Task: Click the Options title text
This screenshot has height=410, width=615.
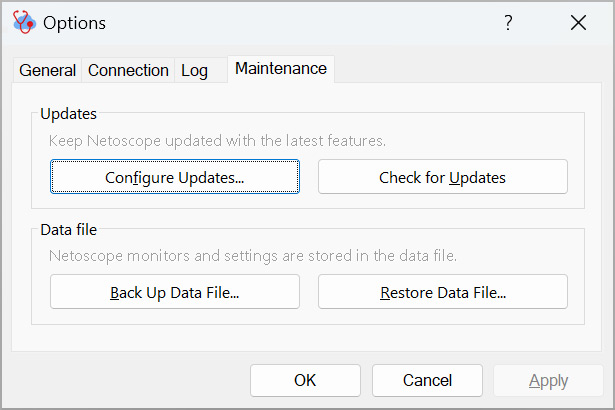Action: 75,23
